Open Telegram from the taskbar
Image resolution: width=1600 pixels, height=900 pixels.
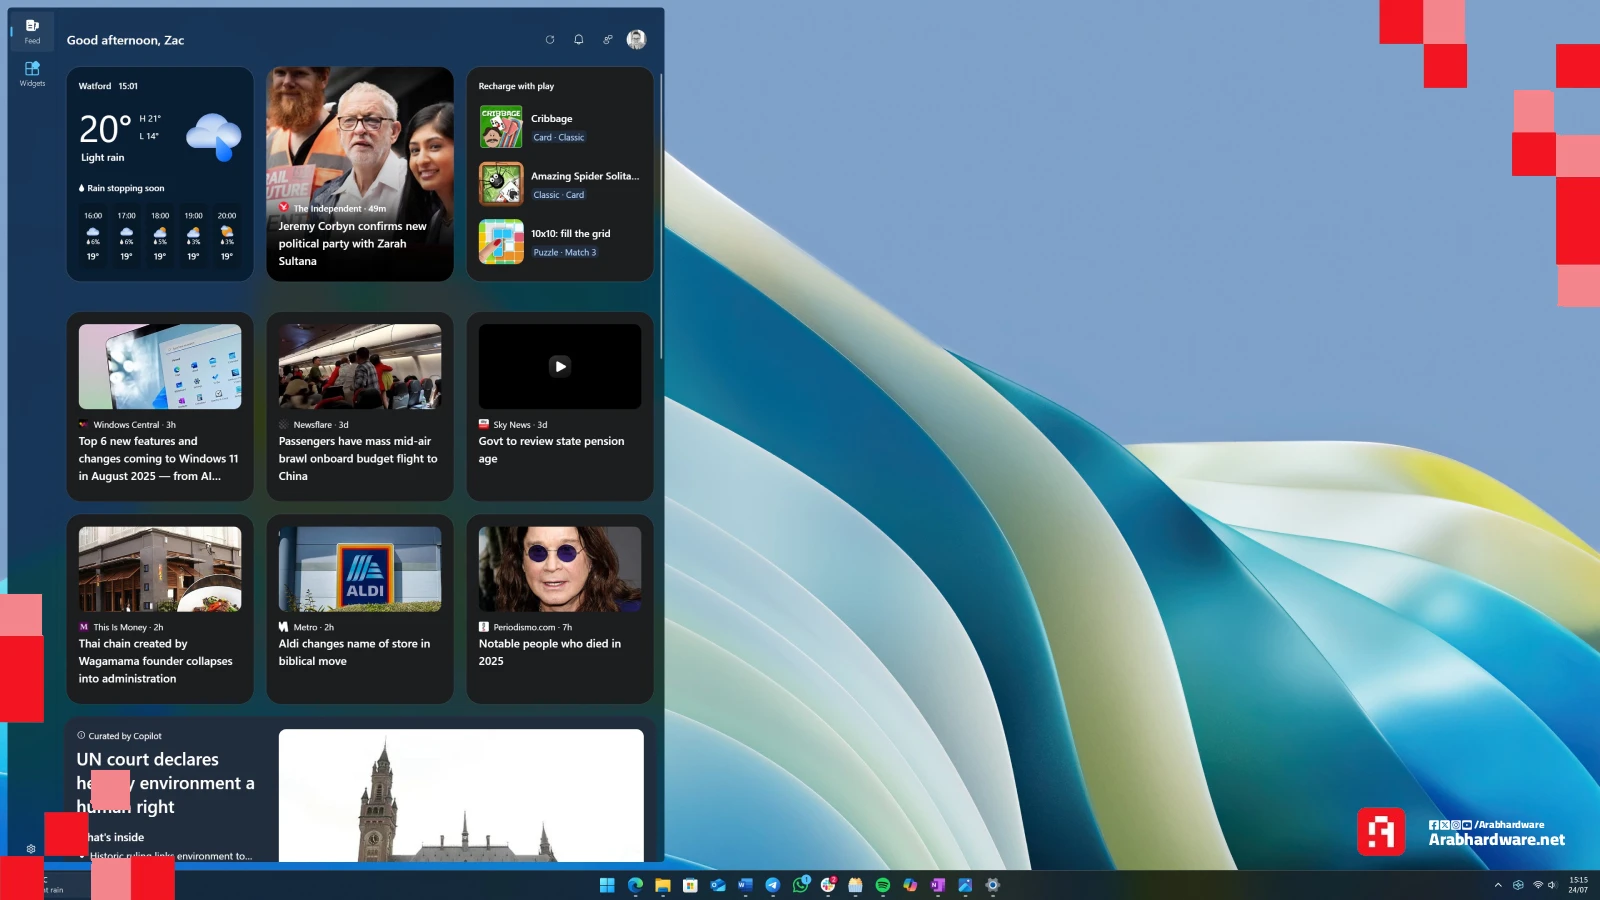pyautogui.click(x=772, y=885)
